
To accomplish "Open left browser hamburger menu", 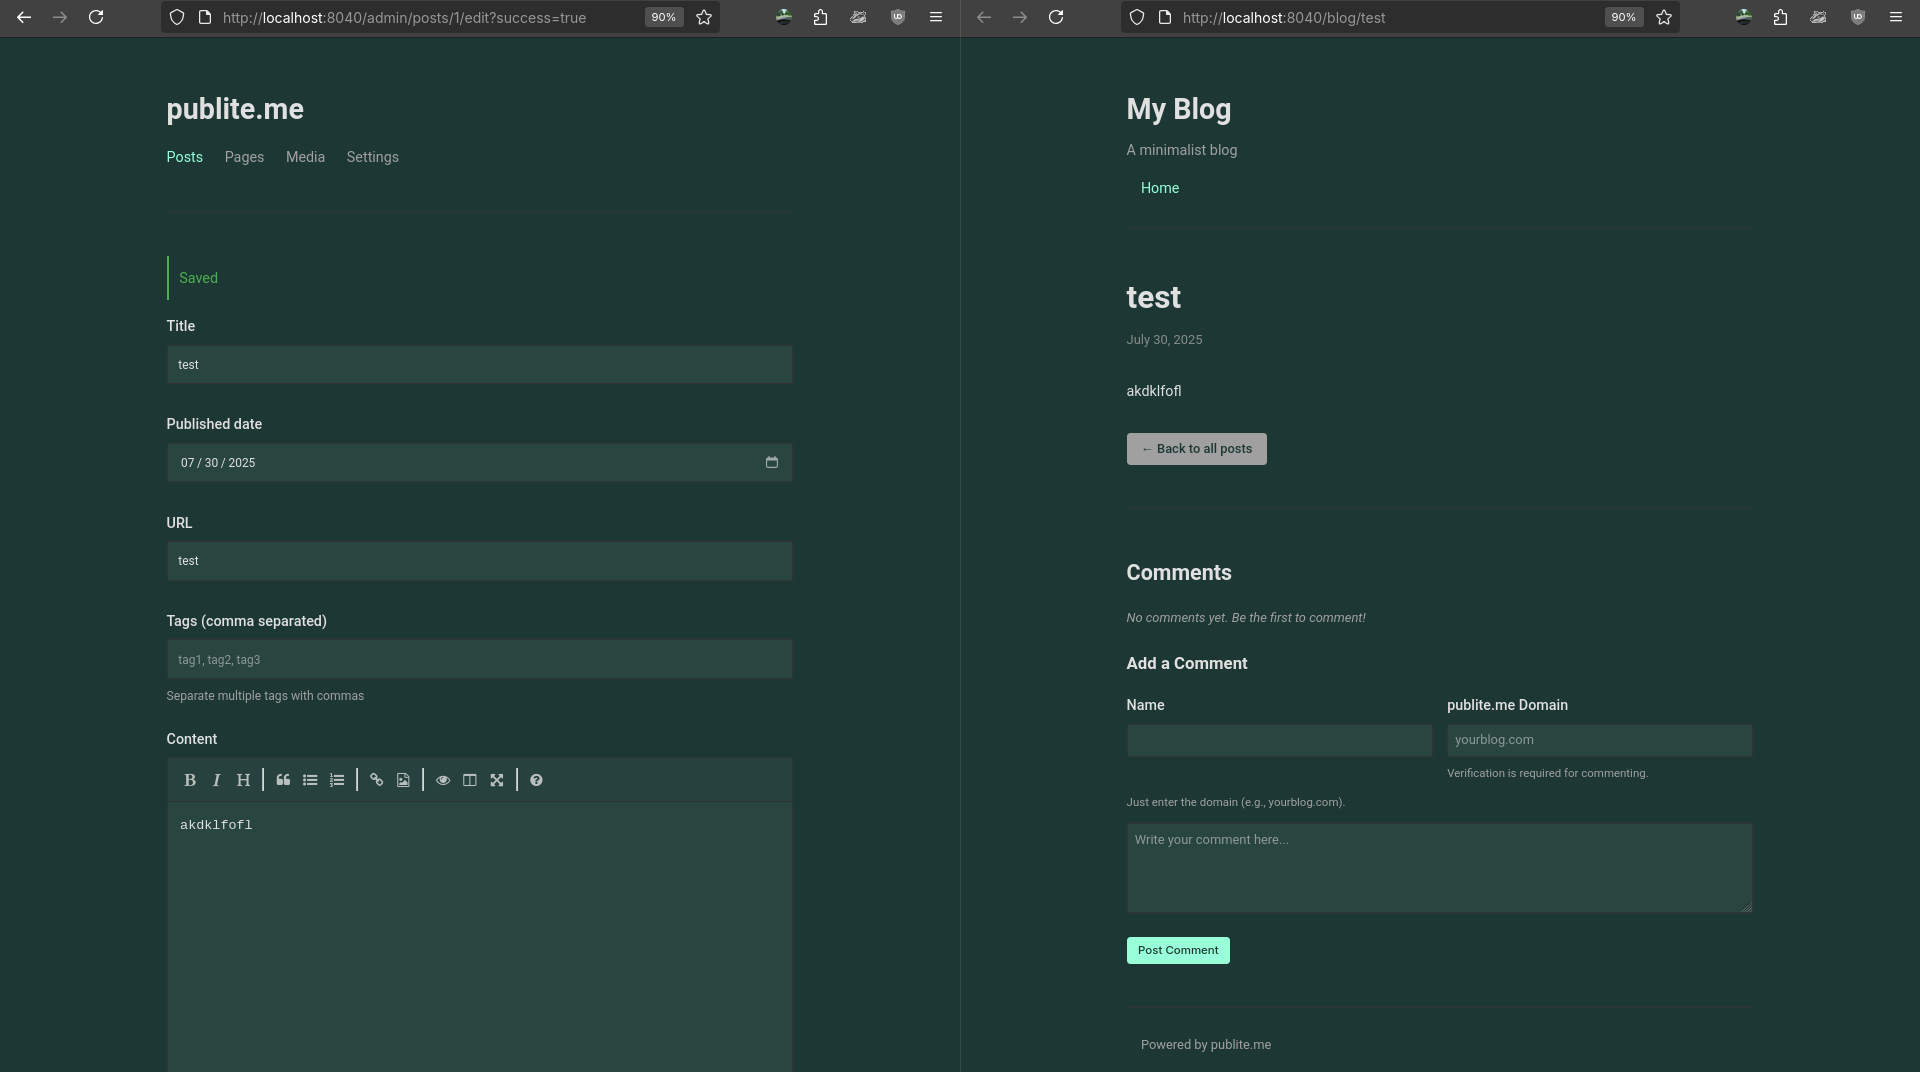I will (x=936, y=17).
